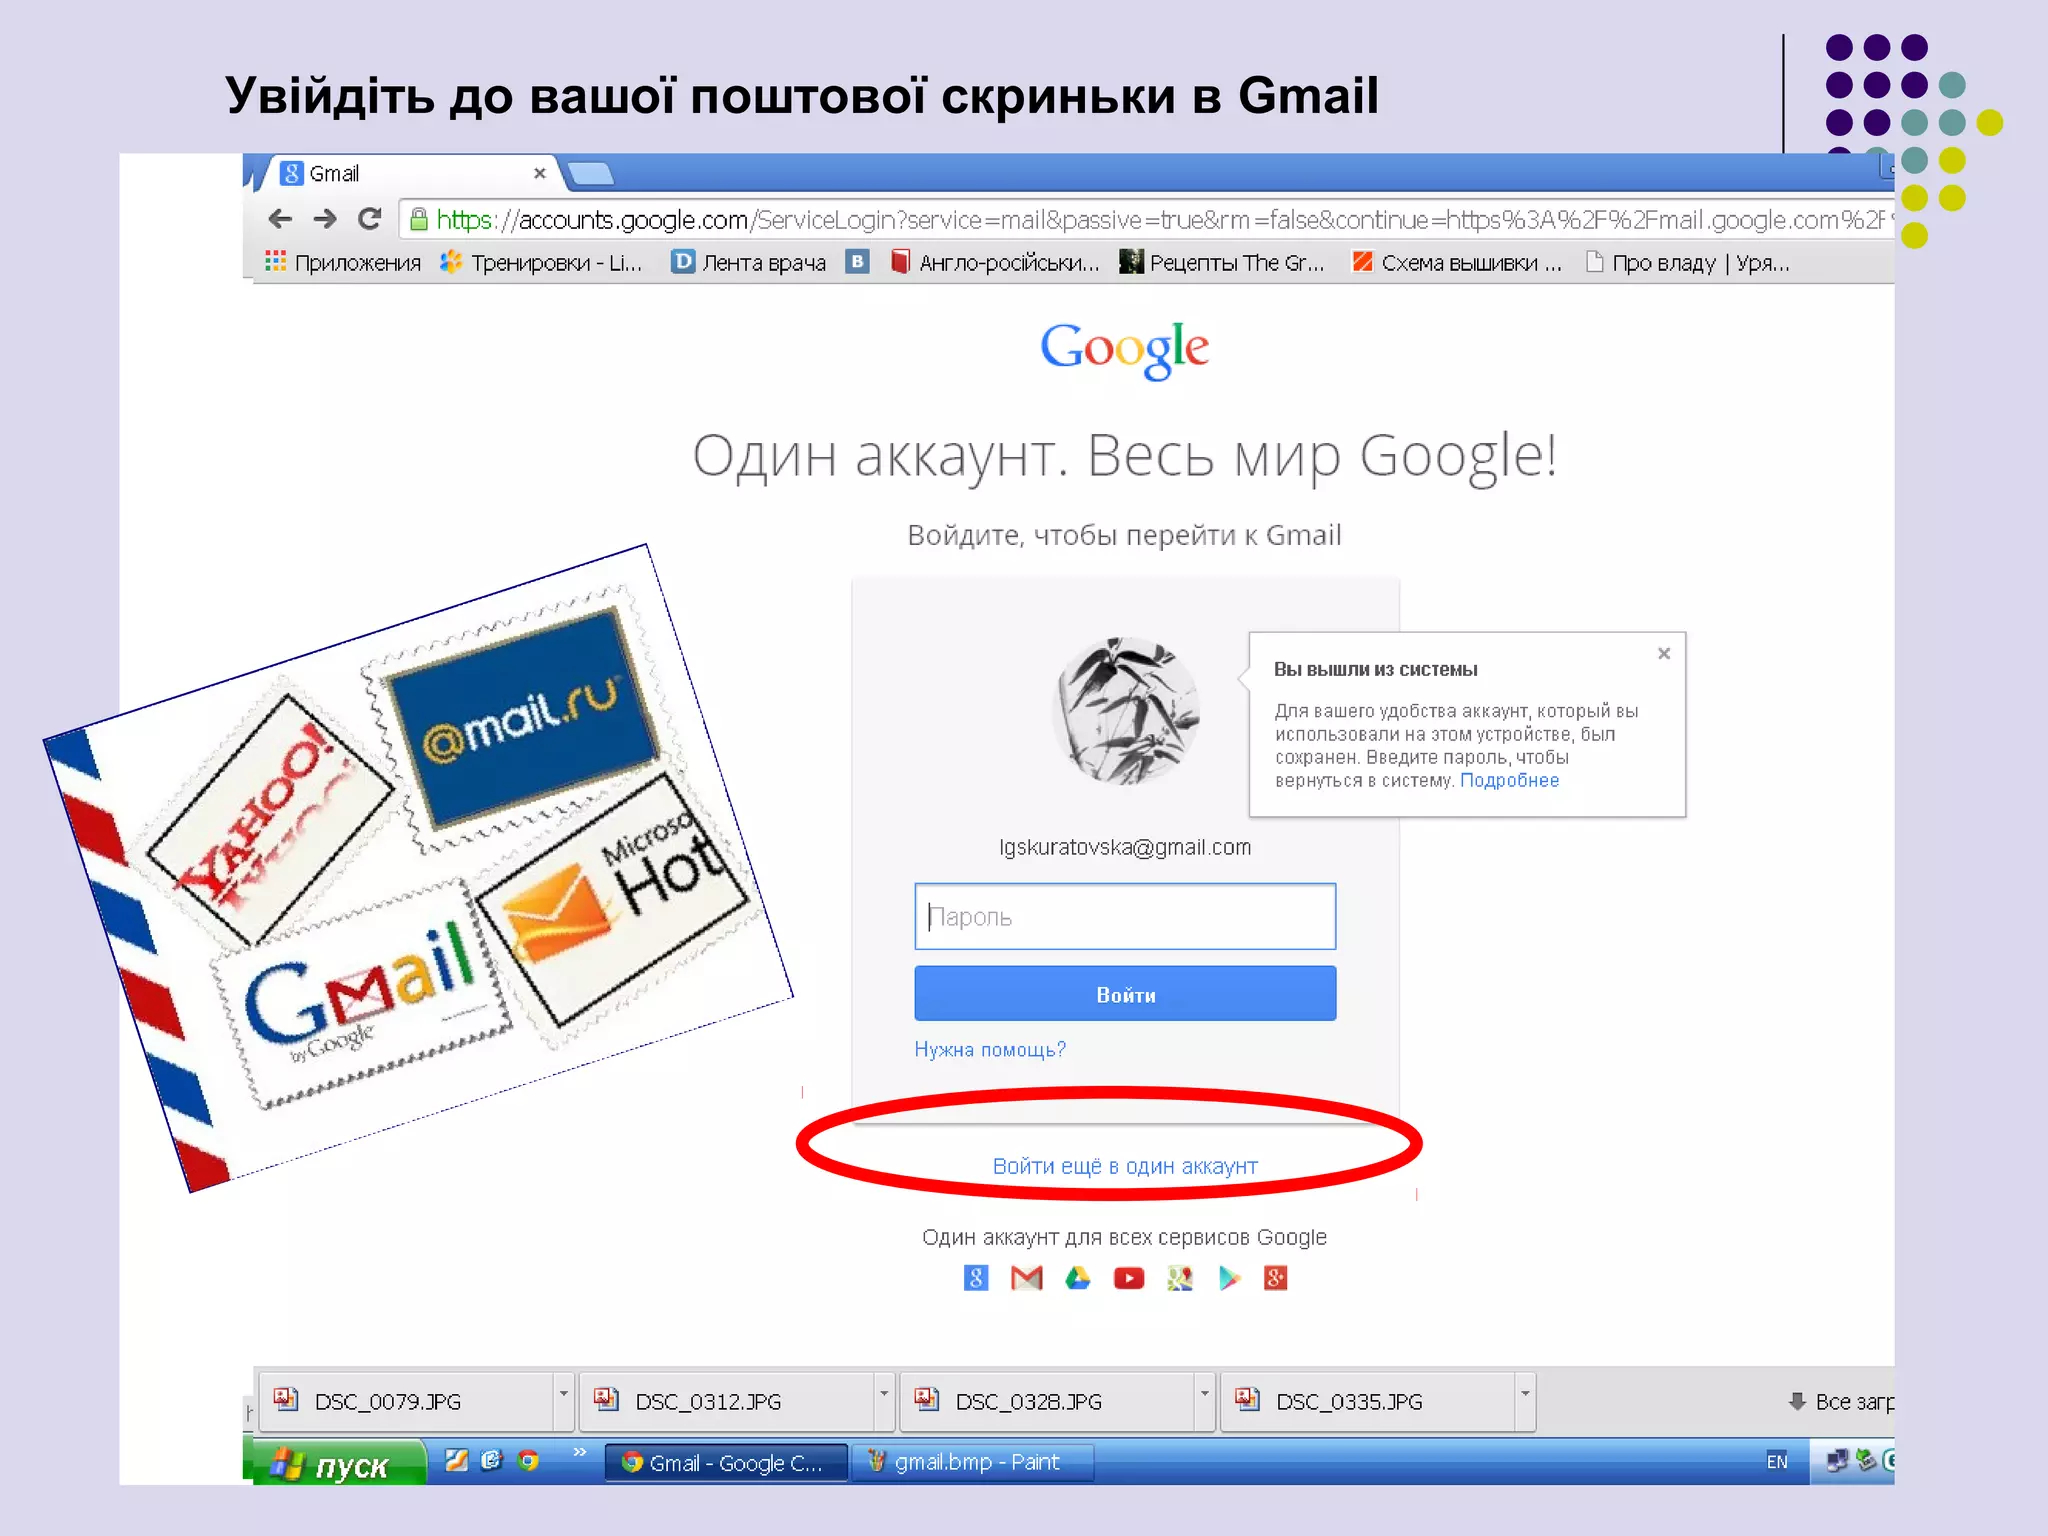Open the Gmail service icon below
This screenshot has width=2048, height=1536.
point(1026,1278)
